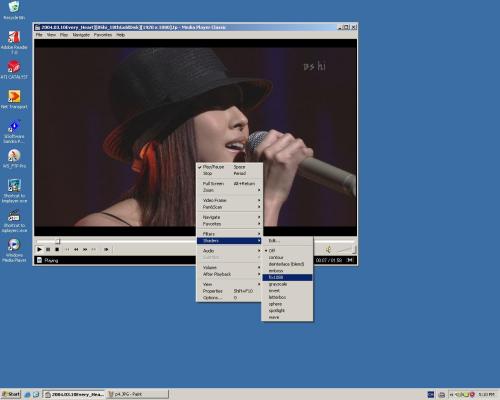Click the increase rate fast-forward button
The height and width of the screenshot is (400, 500).
tap(85, 249)
